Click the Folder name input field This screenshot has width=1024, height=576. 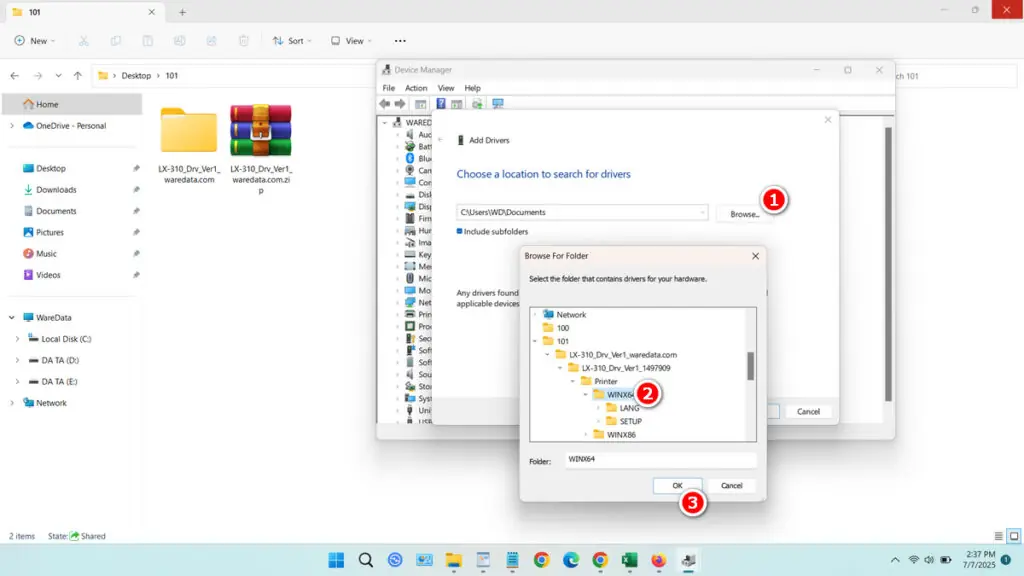pyautogui.click(x=660, y=459)
